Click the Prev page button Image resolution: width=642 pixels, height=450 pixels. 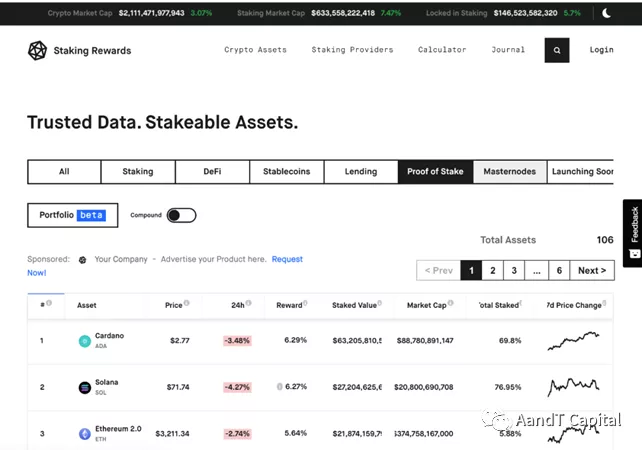(439, 271)
